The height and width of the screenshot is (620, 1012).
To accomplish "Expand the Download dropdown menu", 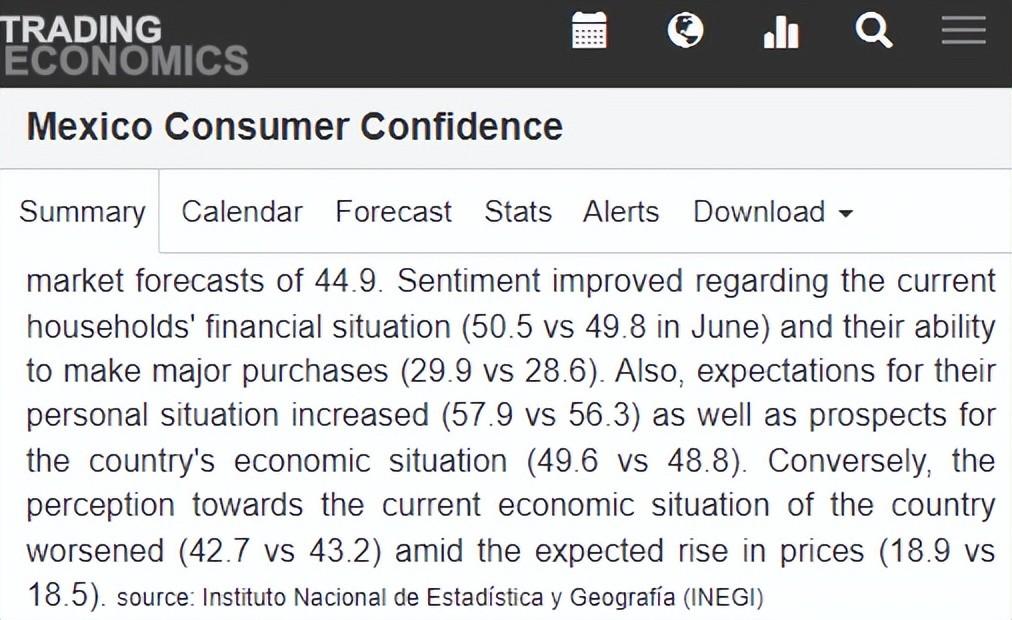I will pyautogui.click(x=773, y=212).
